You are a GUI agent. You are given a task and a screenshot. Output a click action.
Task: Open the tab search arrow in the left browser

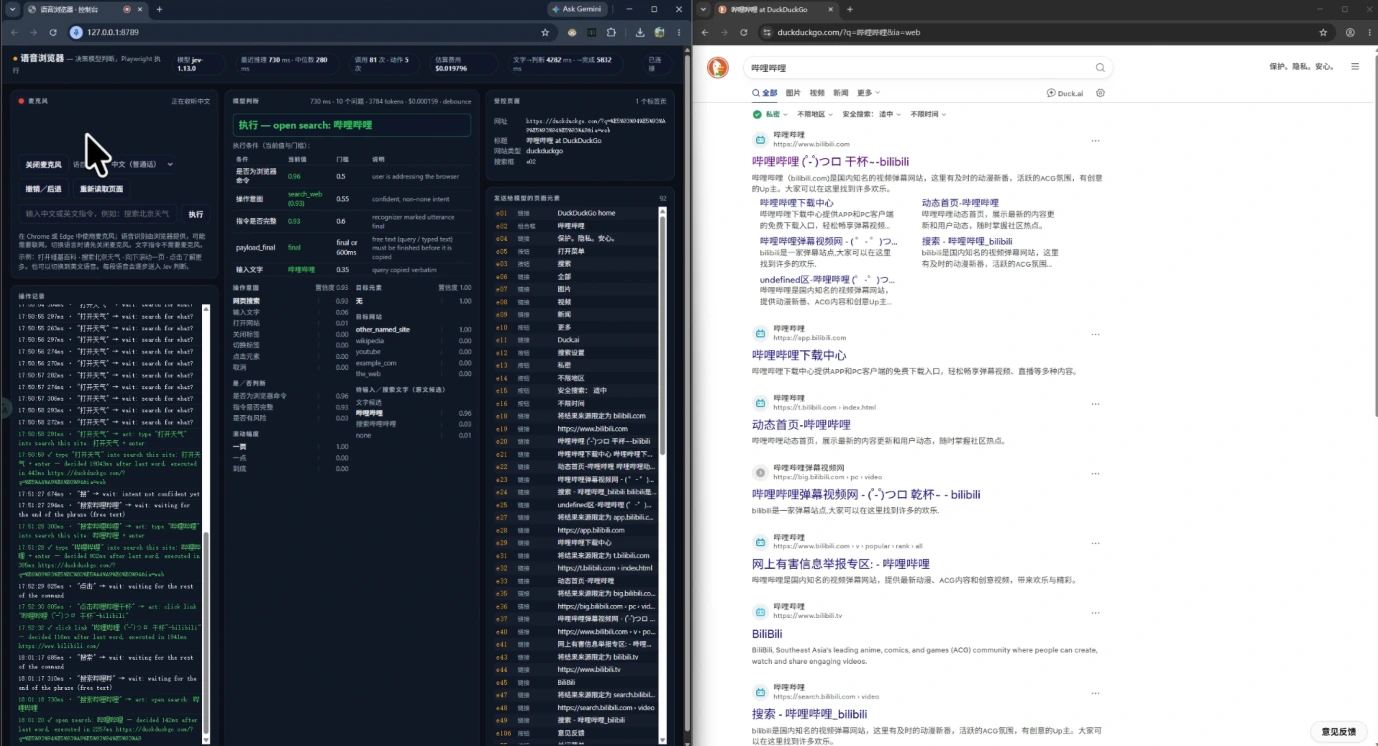click(11, 9)
